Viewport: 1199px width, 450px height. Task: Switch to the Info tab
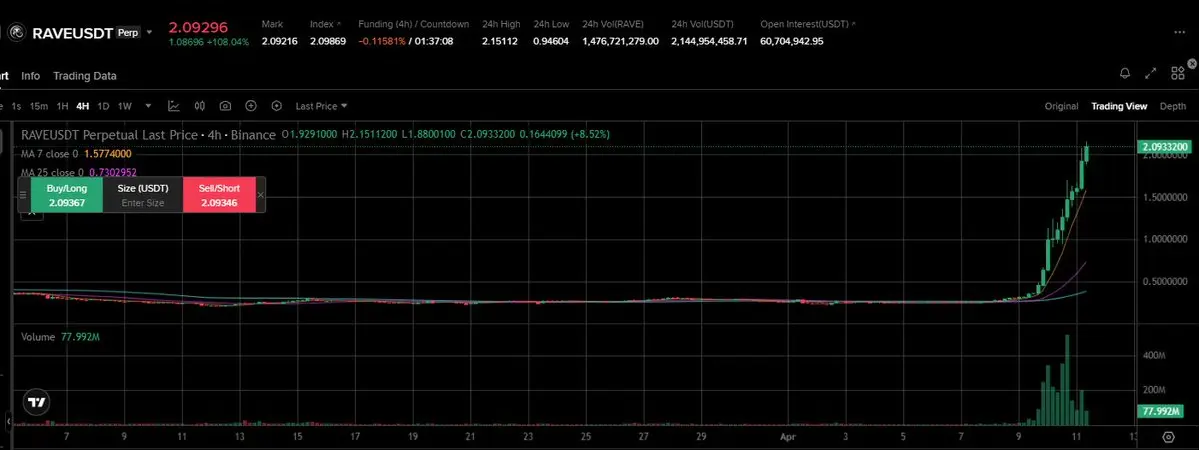tap(31, 76)
